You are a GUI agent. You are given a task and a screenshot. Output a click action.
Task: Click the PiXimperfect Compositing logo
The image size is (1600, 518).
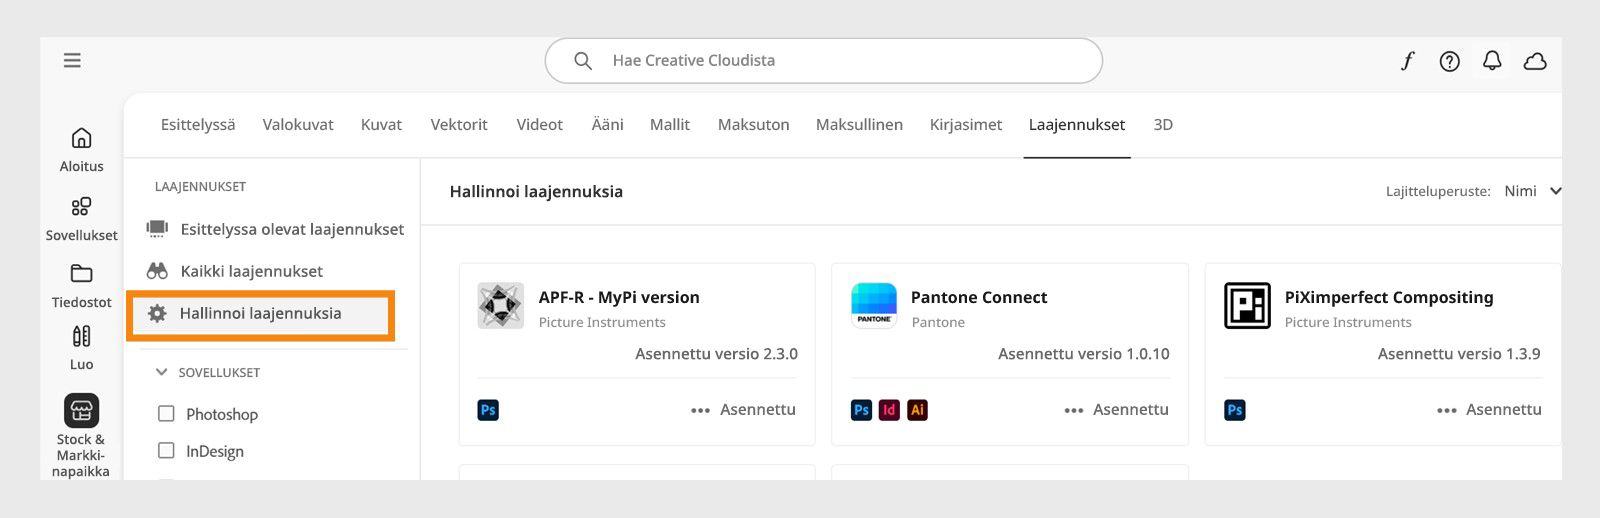(x=1247, y=306)
